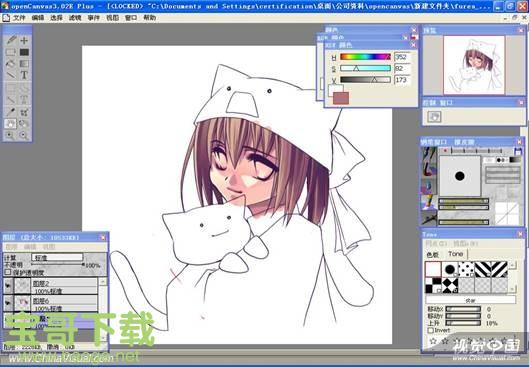Toggle visibility of layer 图层2
Screen dimensions: 529x367
pos(8,286)
